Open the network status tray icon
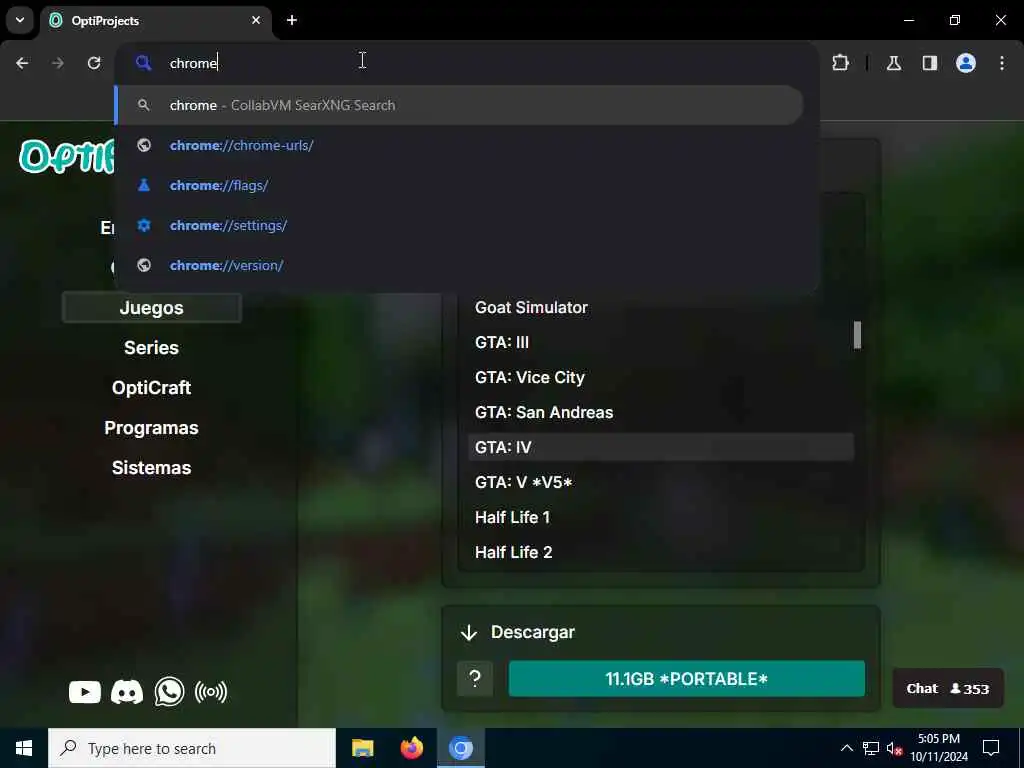 (x=871, y=748)
